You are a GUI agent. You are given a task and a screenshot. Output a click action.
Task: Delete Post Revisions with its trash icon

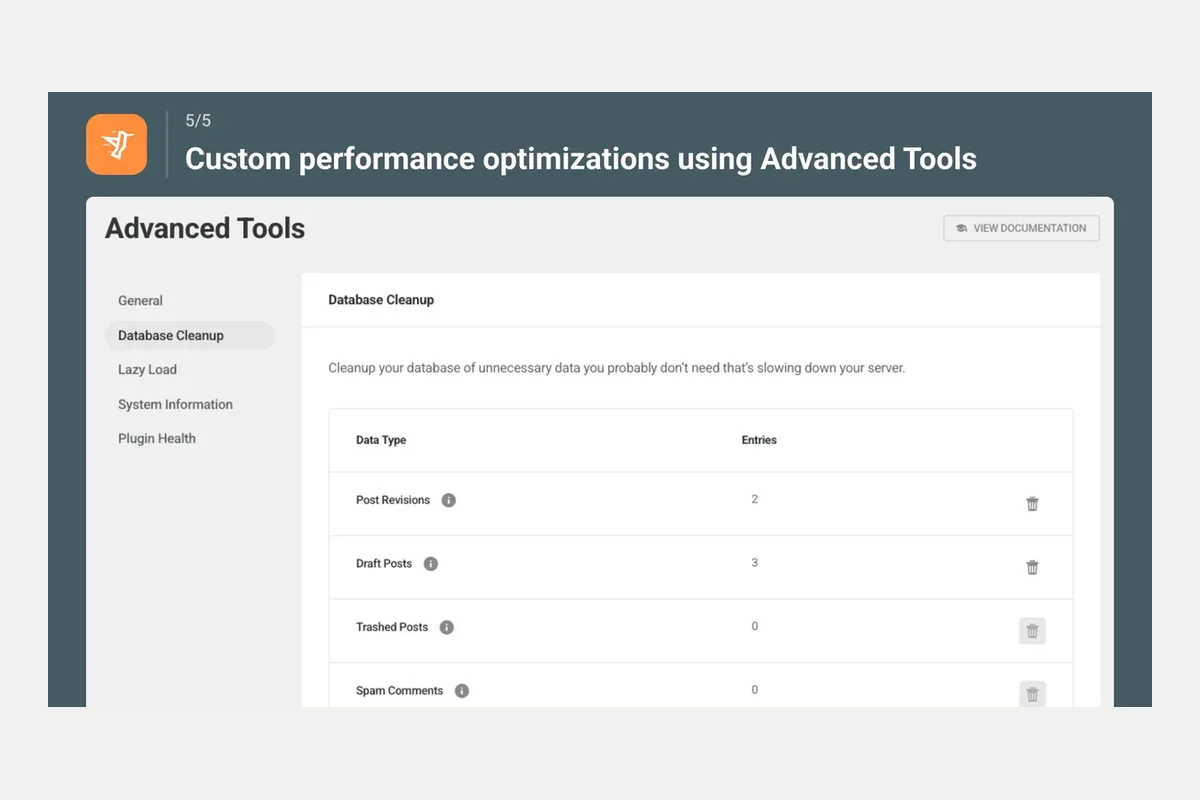(1032, 504)
